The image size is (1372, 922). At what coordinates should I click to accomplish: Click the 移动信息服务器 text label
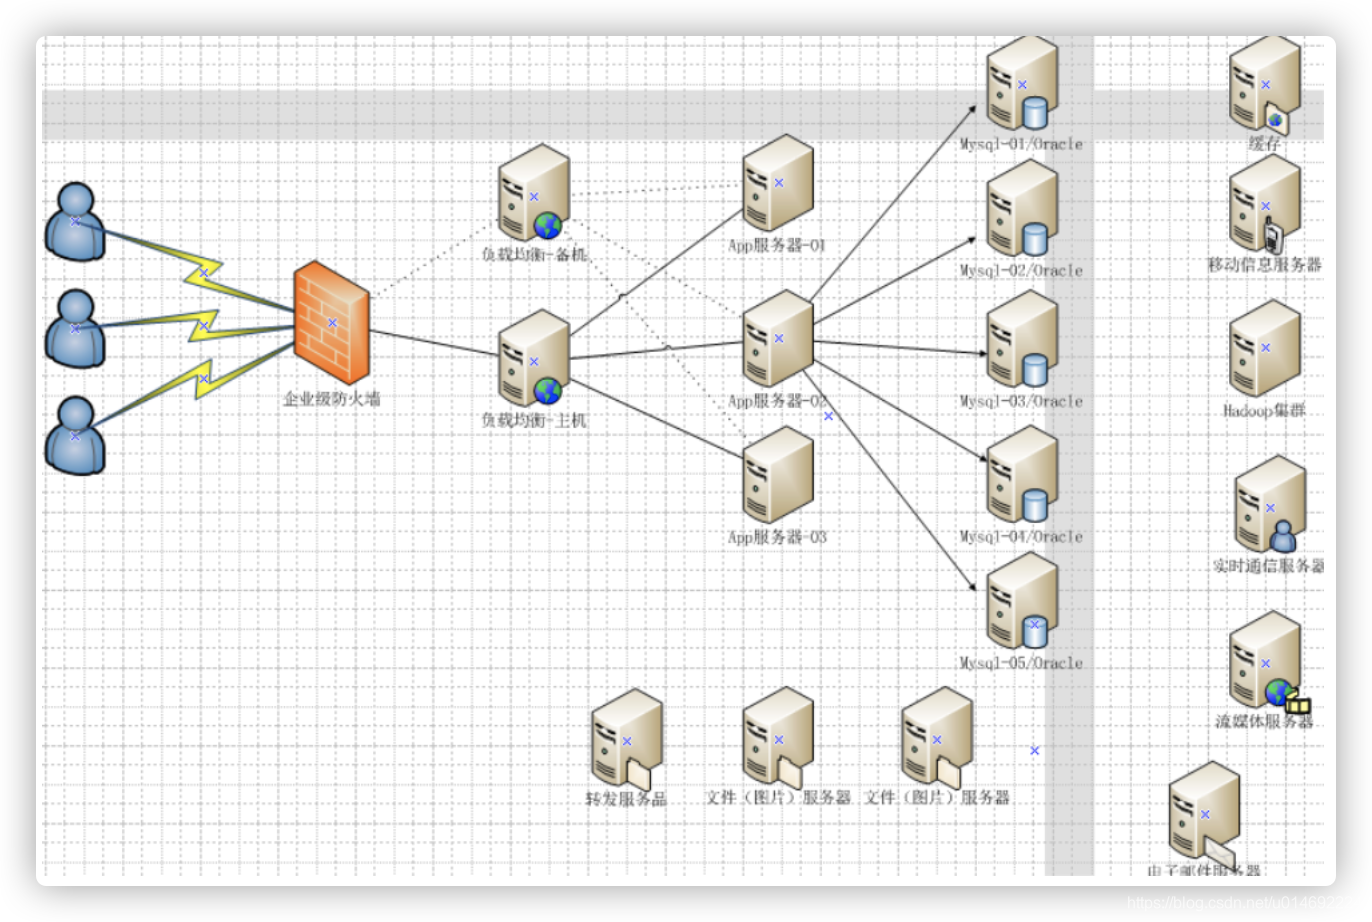click(x=1265, y=265)
